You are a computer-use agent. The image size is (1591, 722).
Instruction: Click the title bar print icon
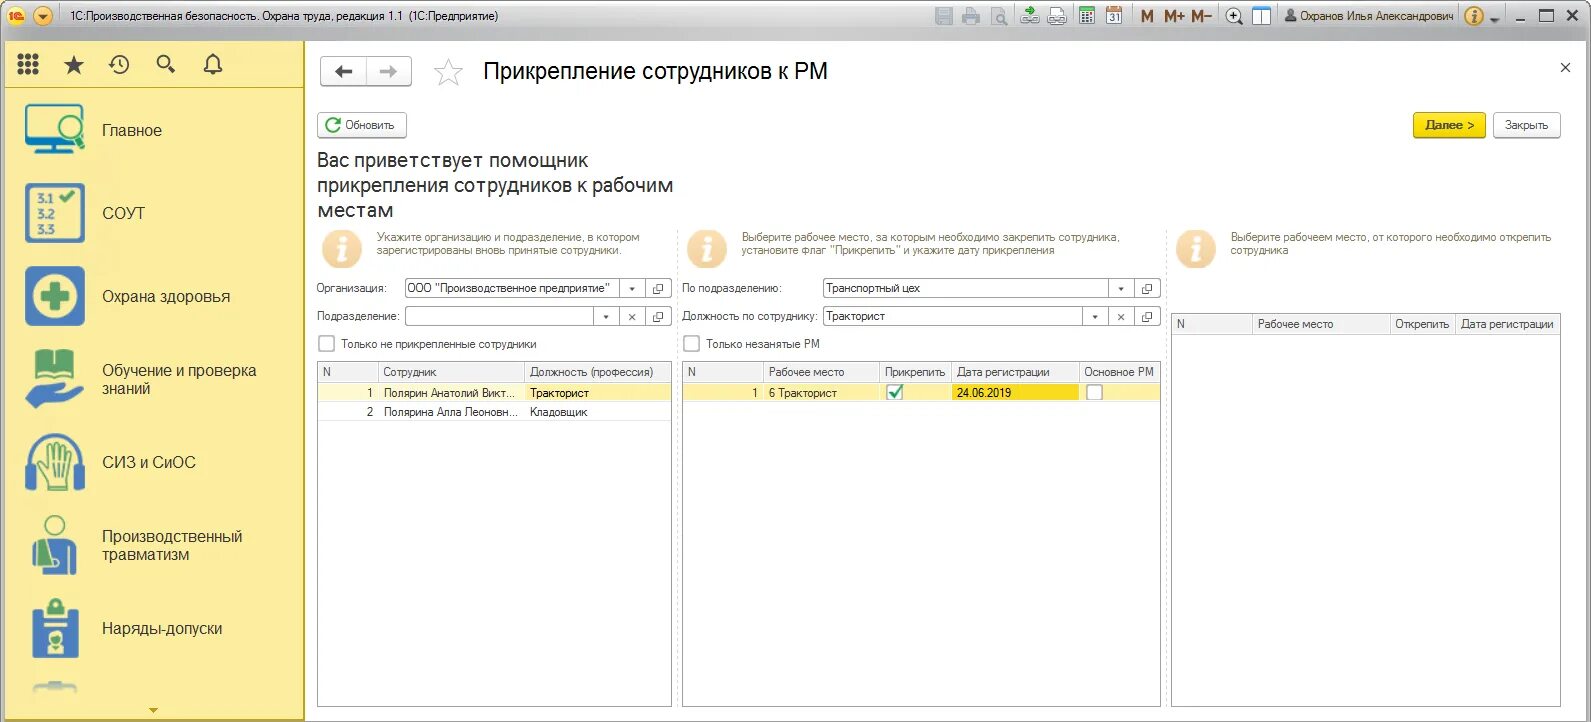coord(970,16)
